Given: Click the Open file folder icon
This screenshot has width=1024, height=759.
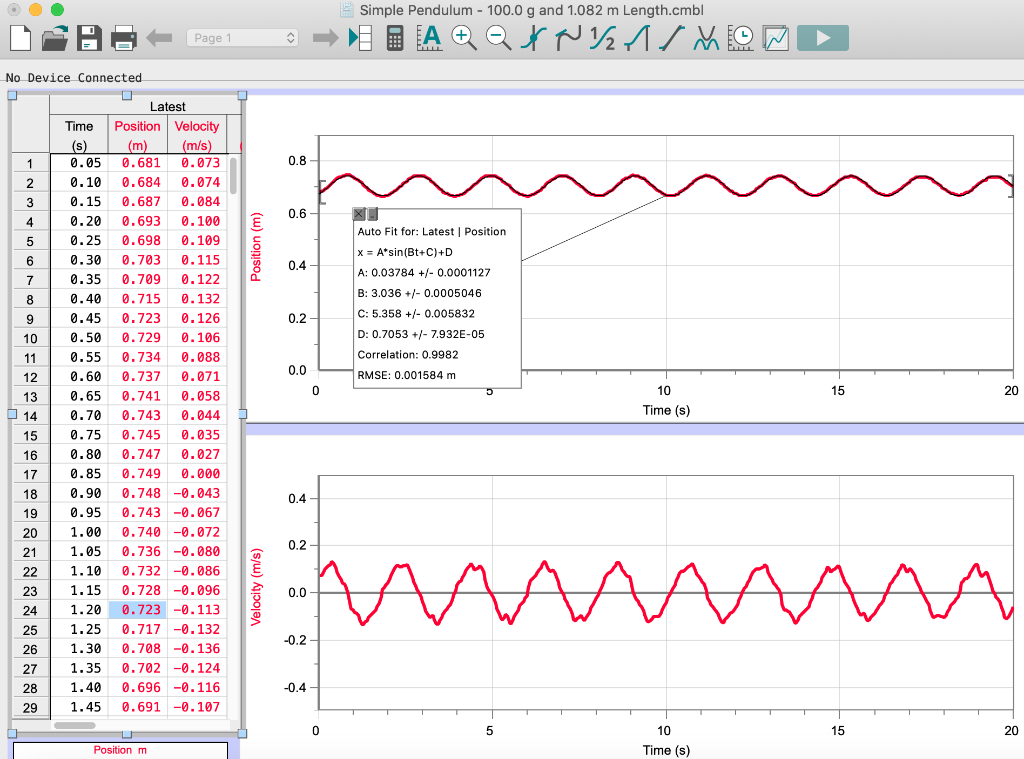Looking at the screenshot, I should point(55,38).
